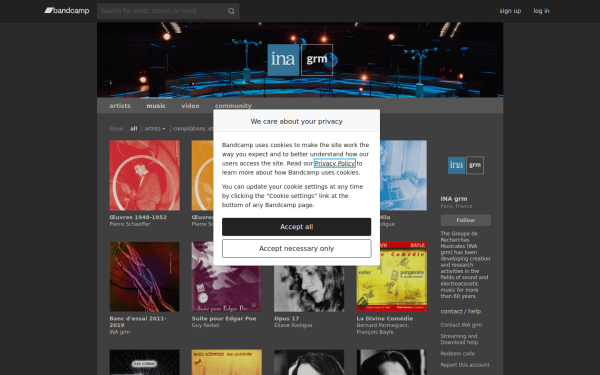Image resolution: width=600 pixels, height=375 pixels.
Task: Click Report this account link
Action: (465, 365)
